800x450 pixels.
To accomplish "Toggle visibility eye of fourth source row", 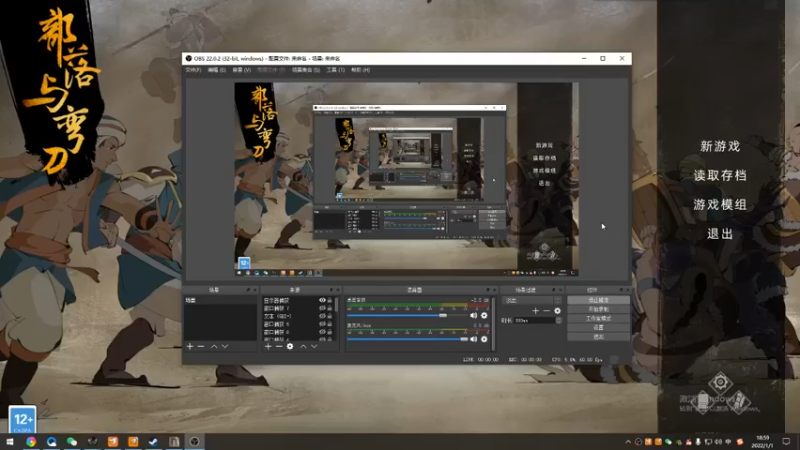I will point(322,323).
